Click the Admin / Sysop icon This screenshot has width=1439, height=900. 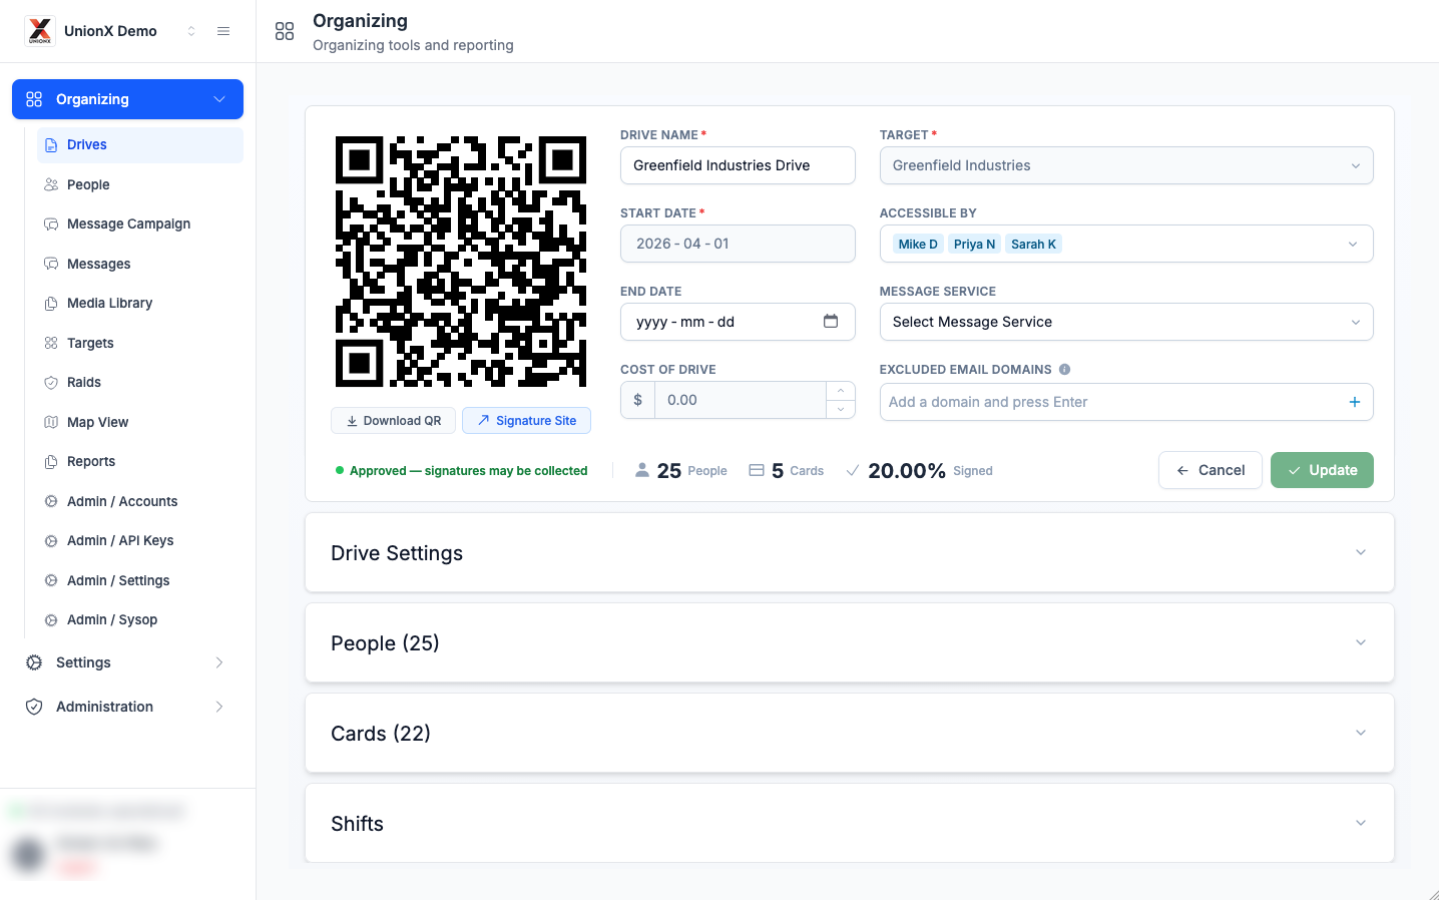click(x=51, y=620)
